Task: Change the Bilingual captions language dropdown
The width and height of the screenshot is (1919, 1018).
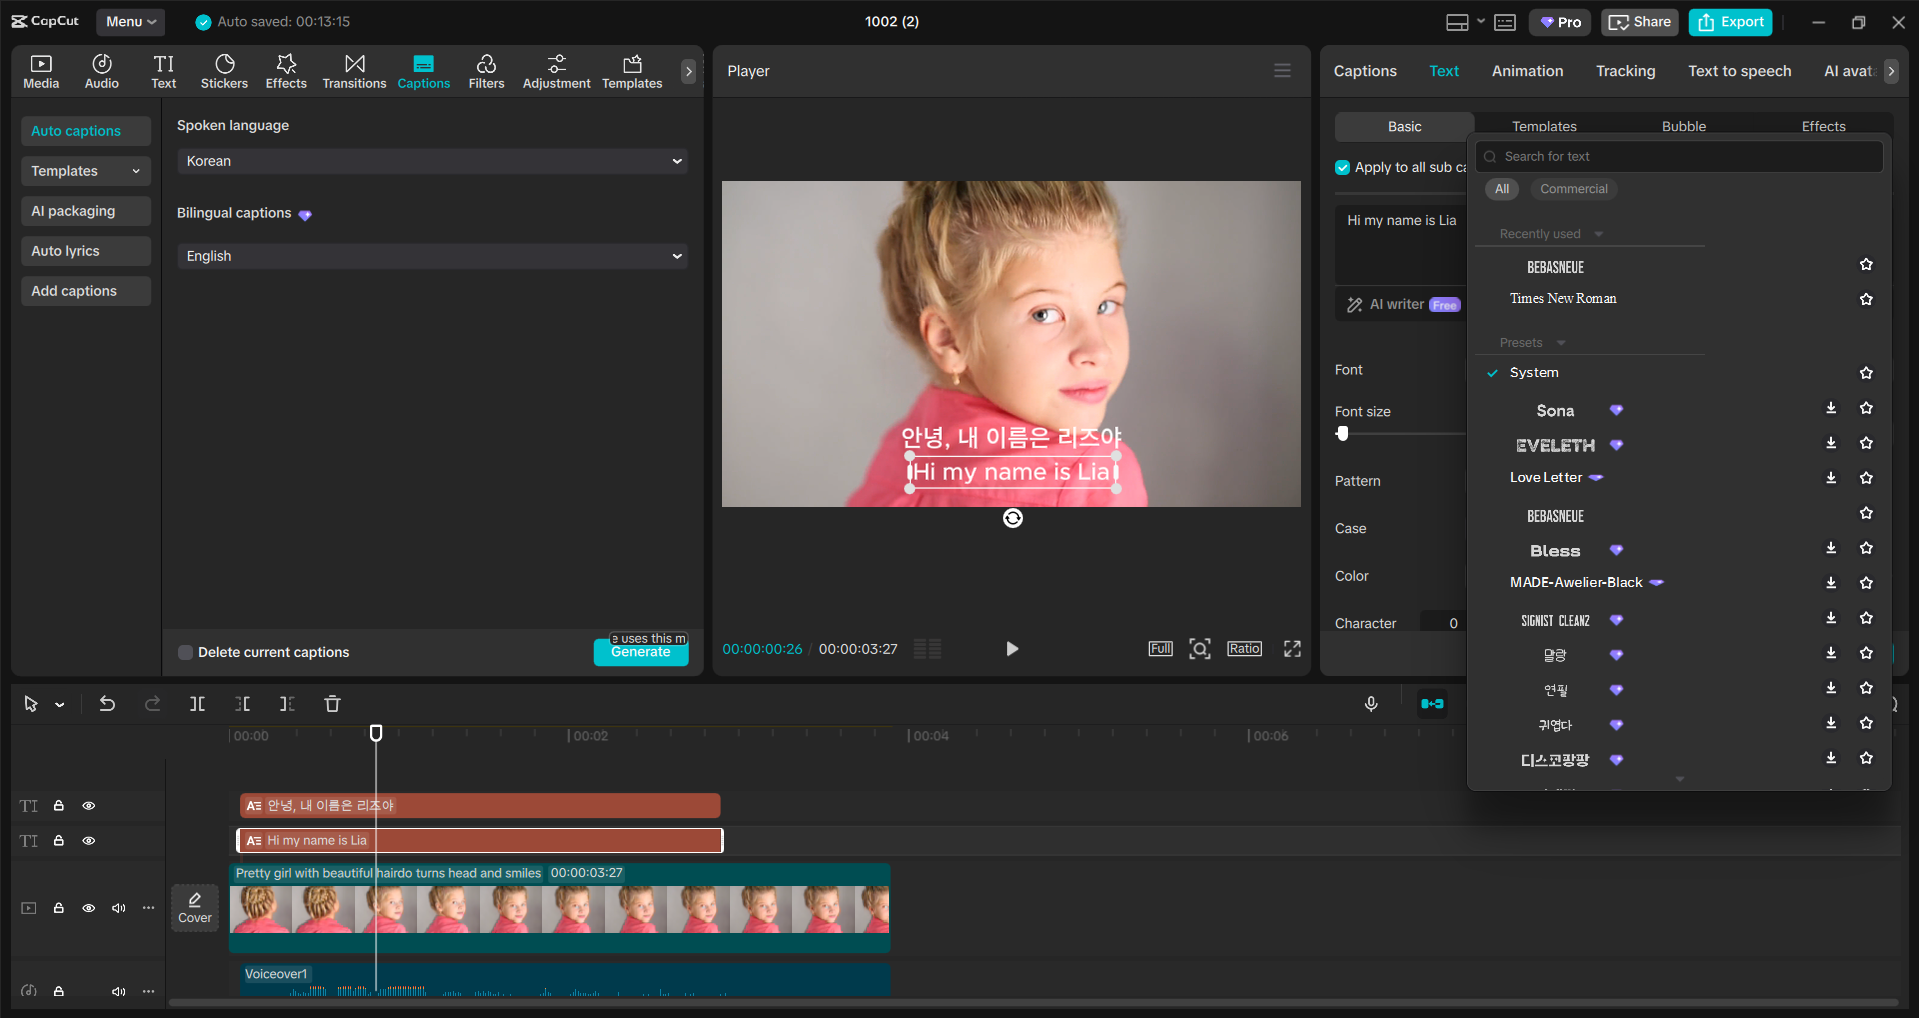Action: click(432, 256)
